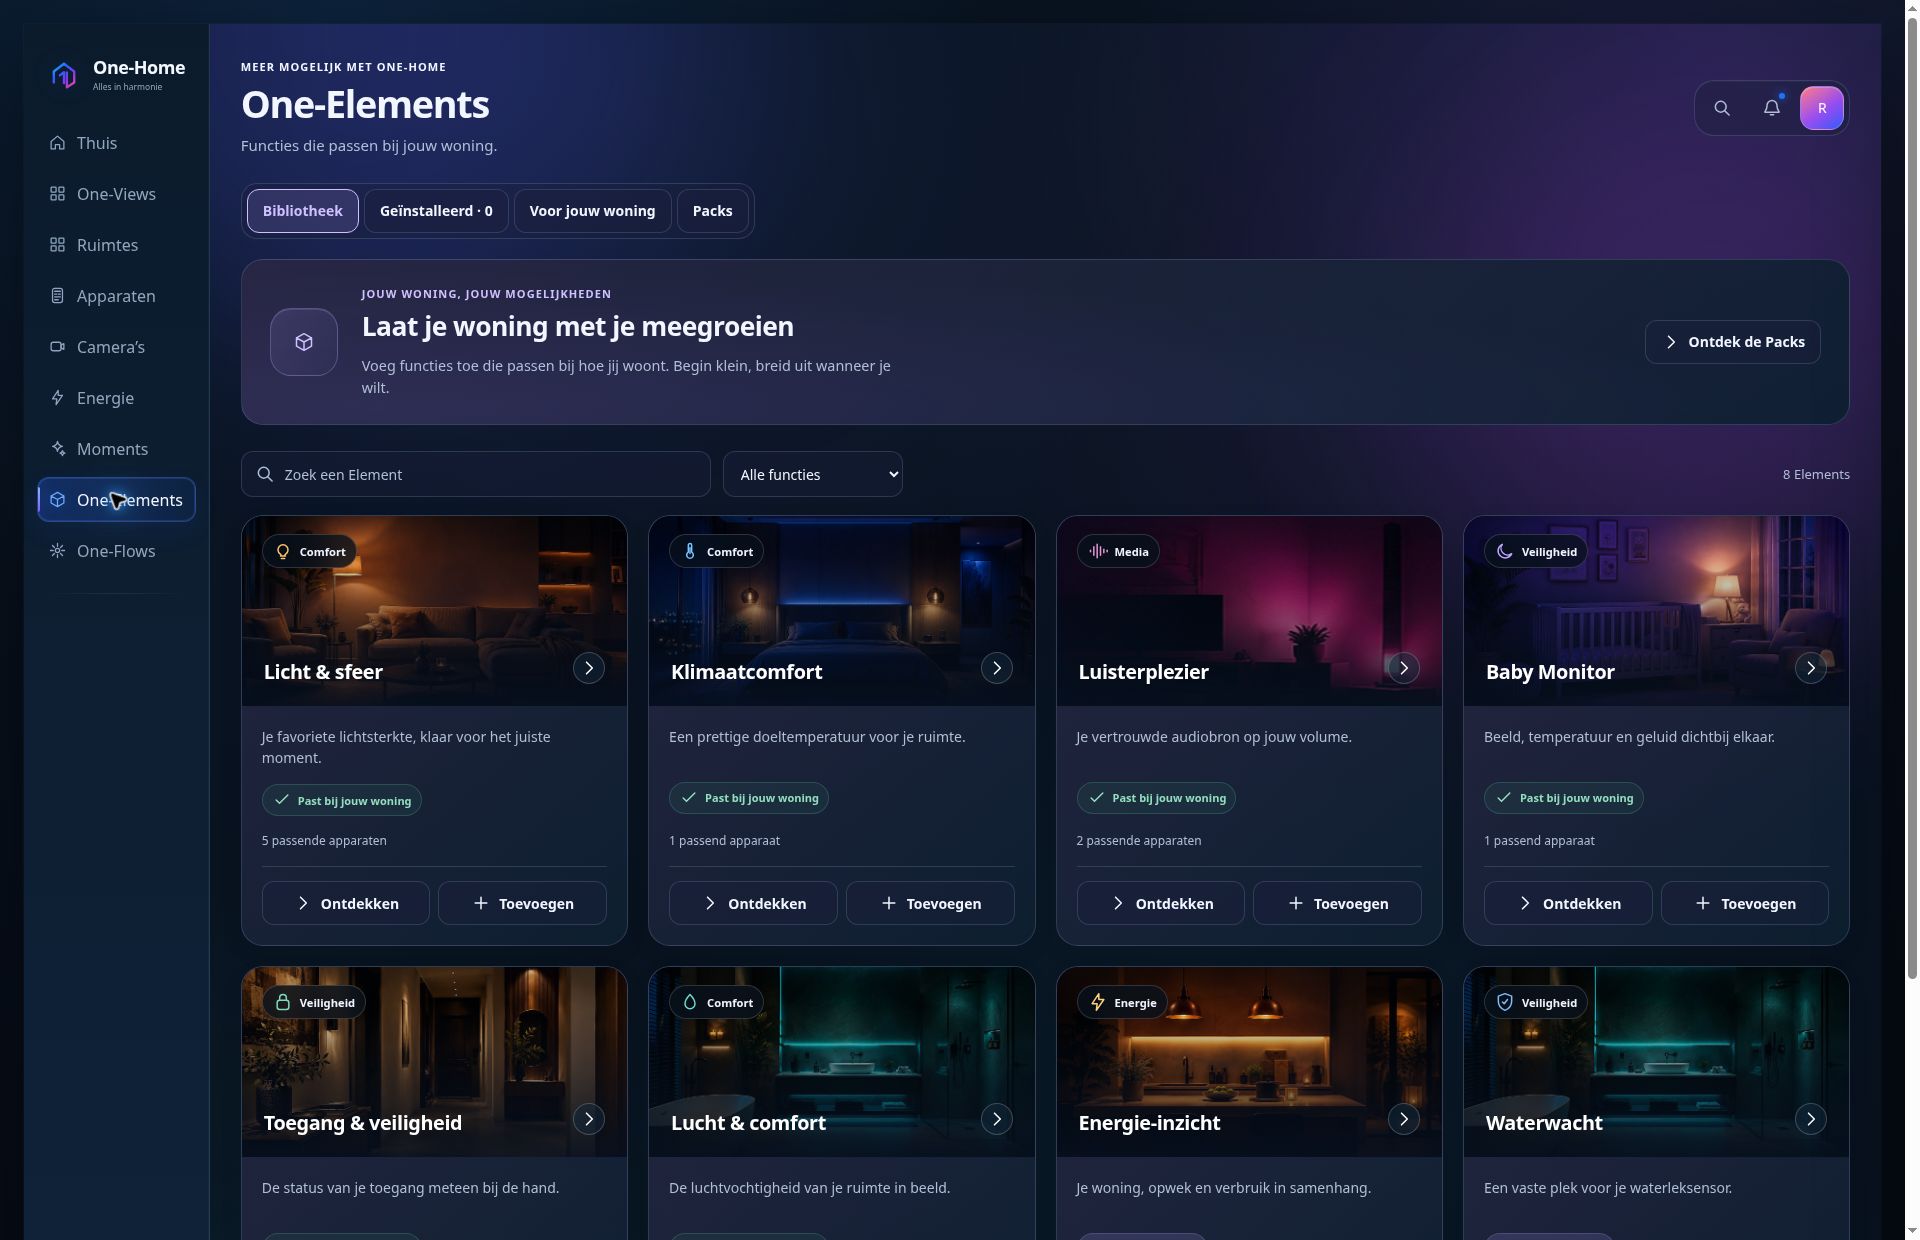Image resolution: width=1920 pixels, height=1240 pixels.
Task: Click the arrow icon on Licht & sfeer
Action: 589,668
